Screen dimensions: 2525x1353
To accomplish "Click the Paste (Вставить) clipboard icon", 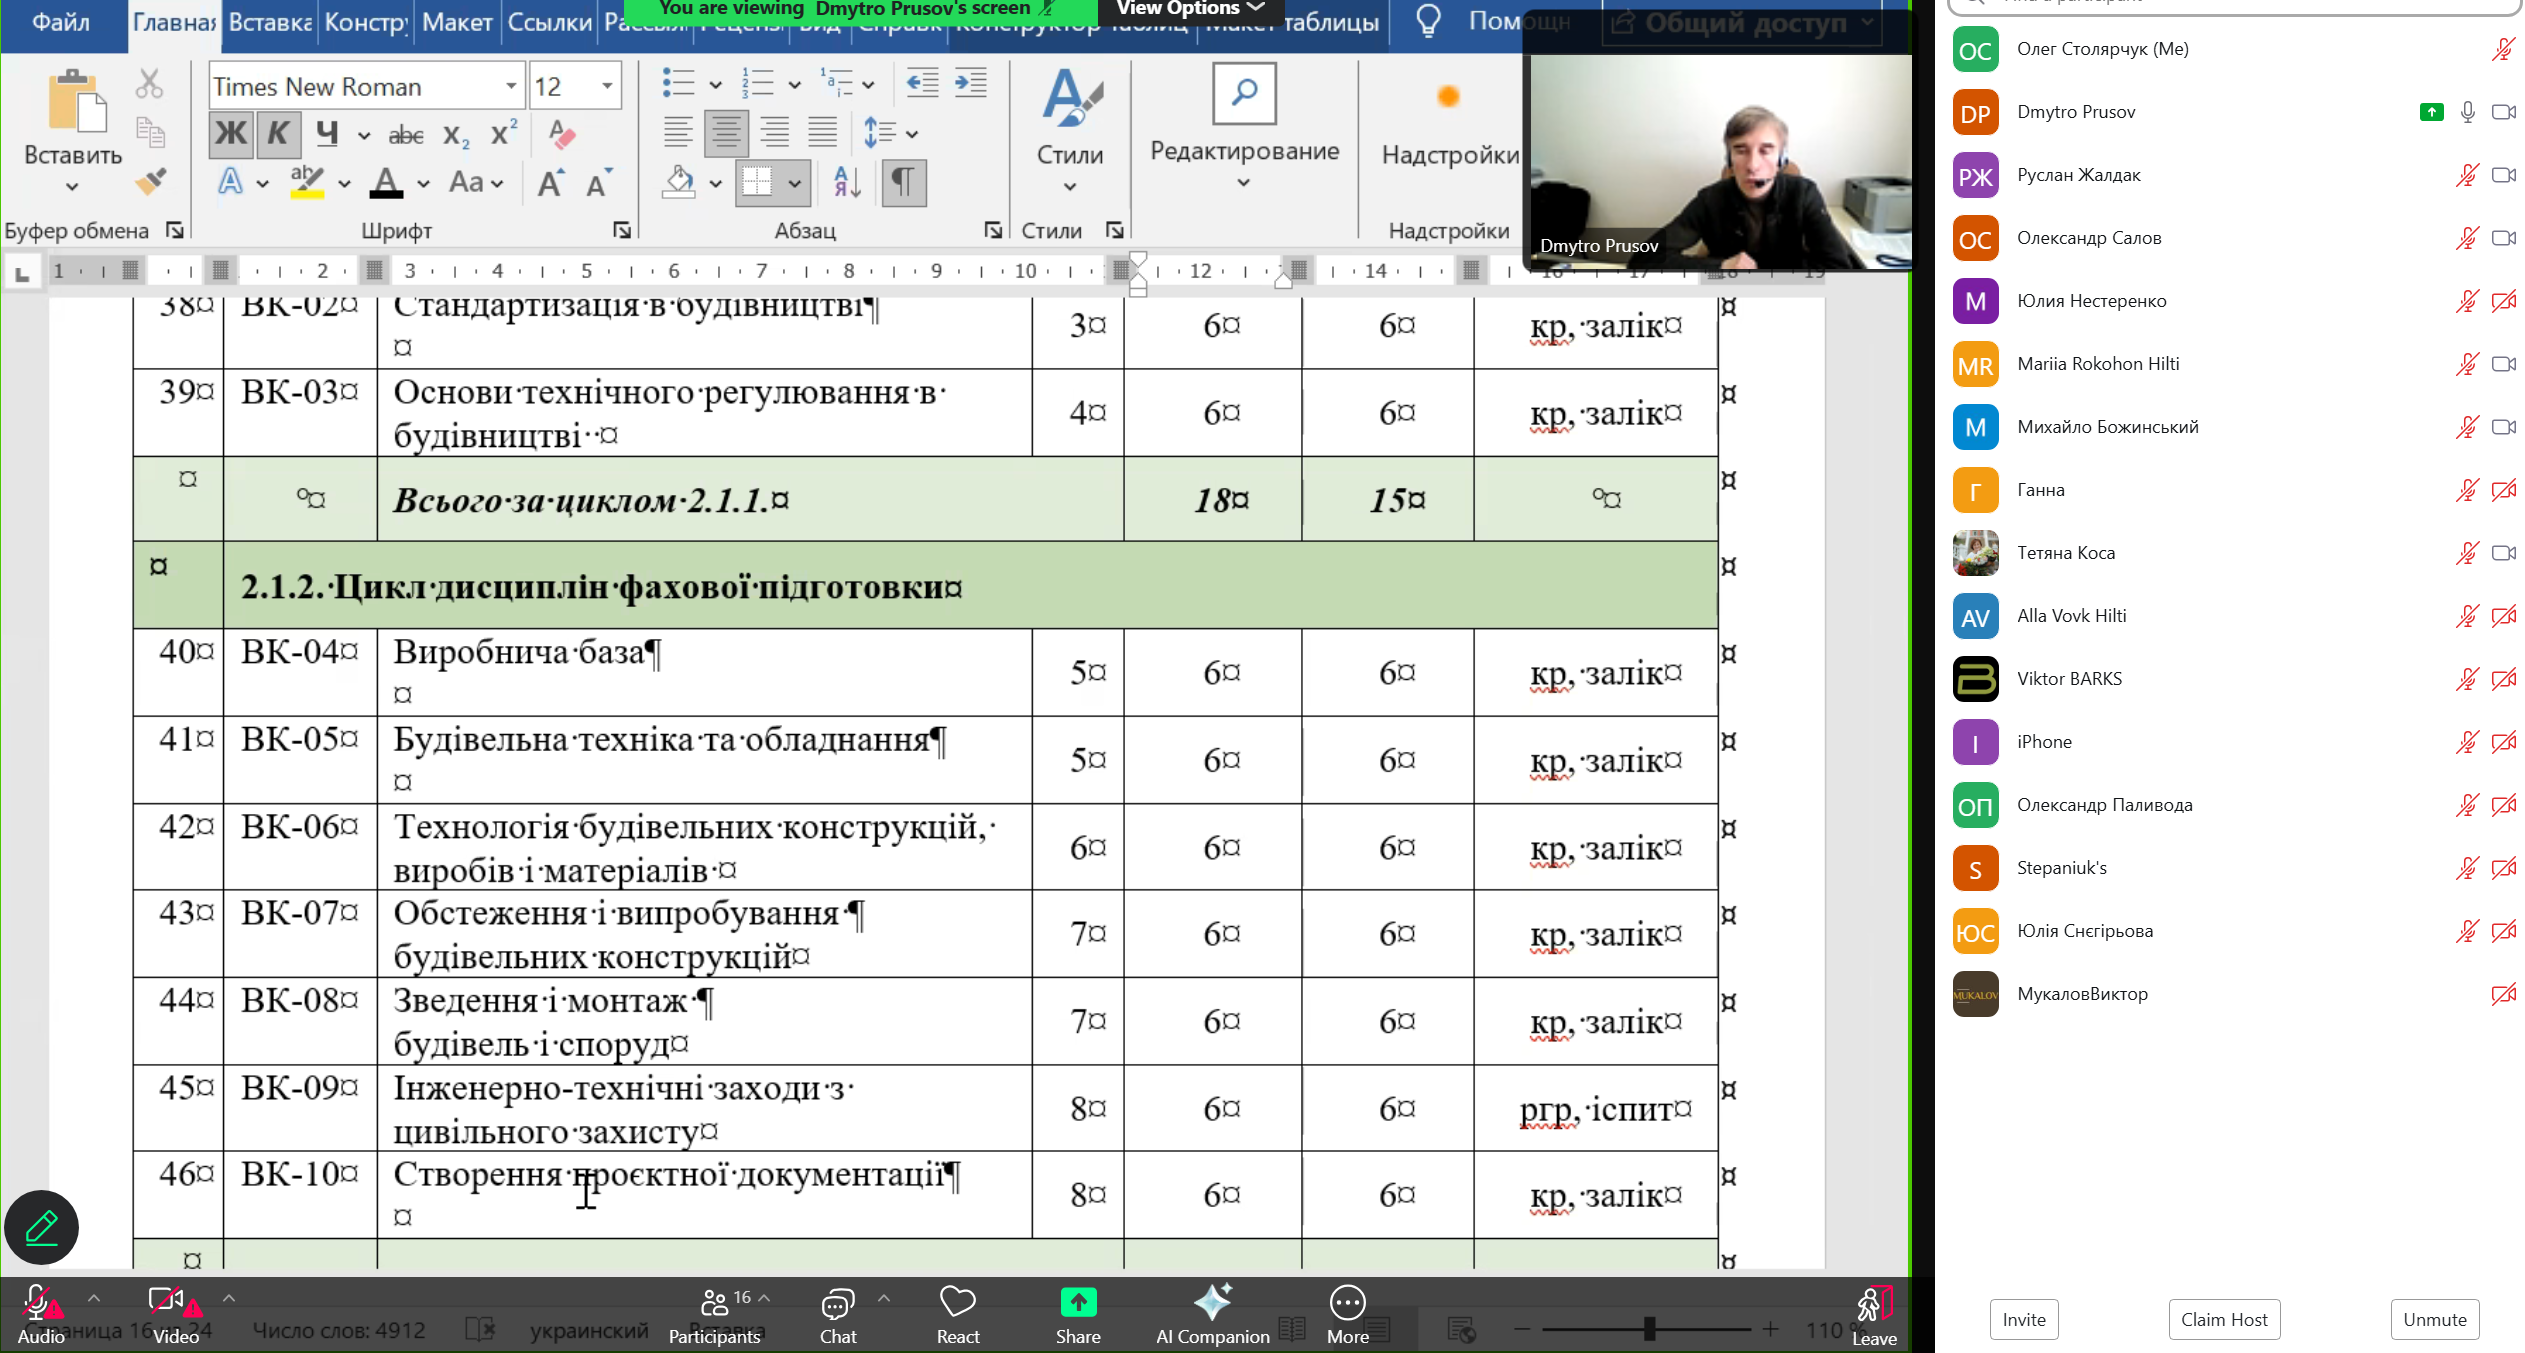I will pos(76,101).
